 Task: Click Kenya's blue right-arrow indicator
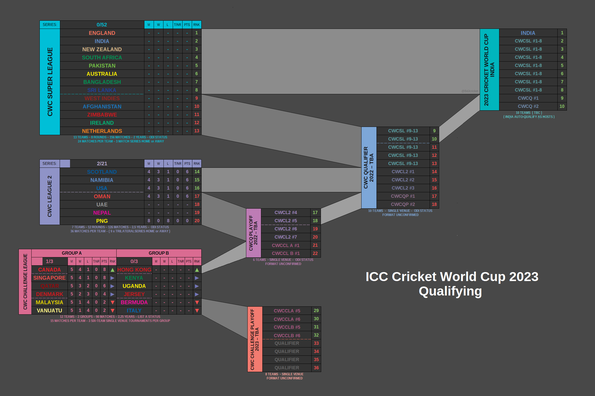pyautogui.click(x=197, y=278)
